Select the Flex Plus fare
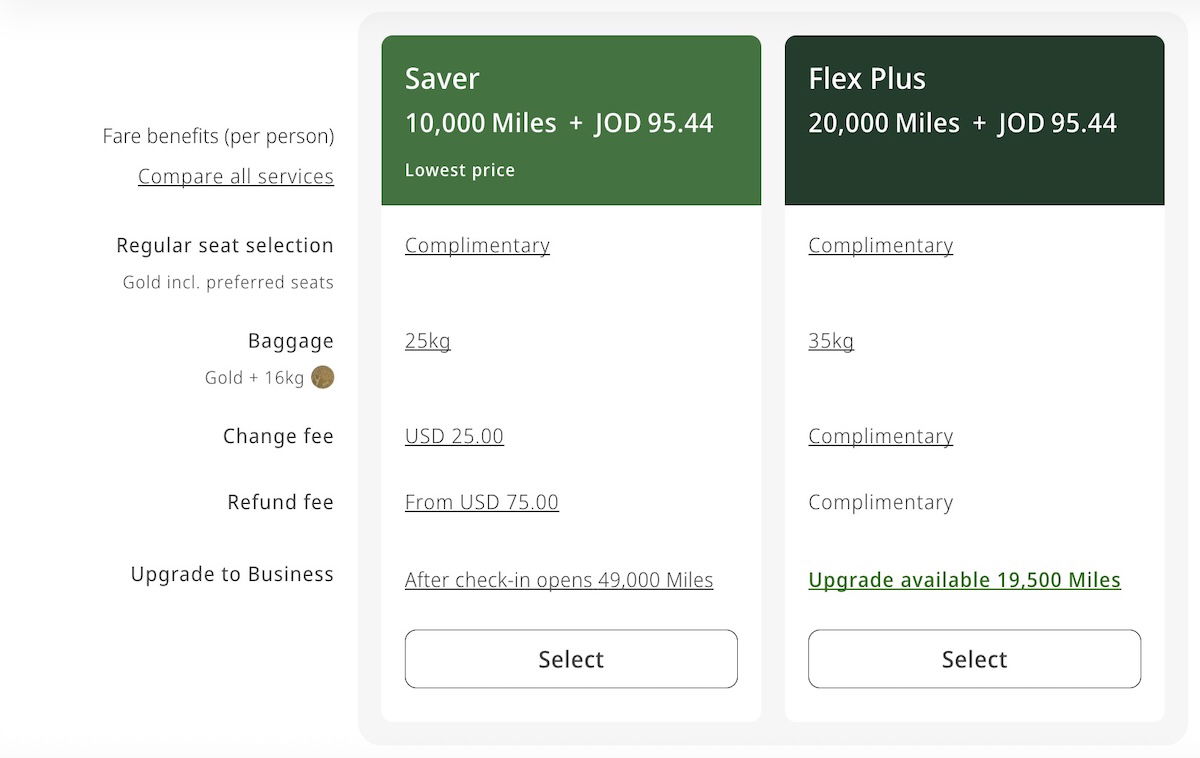Image resolution: width=1200 pixels, height=758 pixels. point(974,659)
